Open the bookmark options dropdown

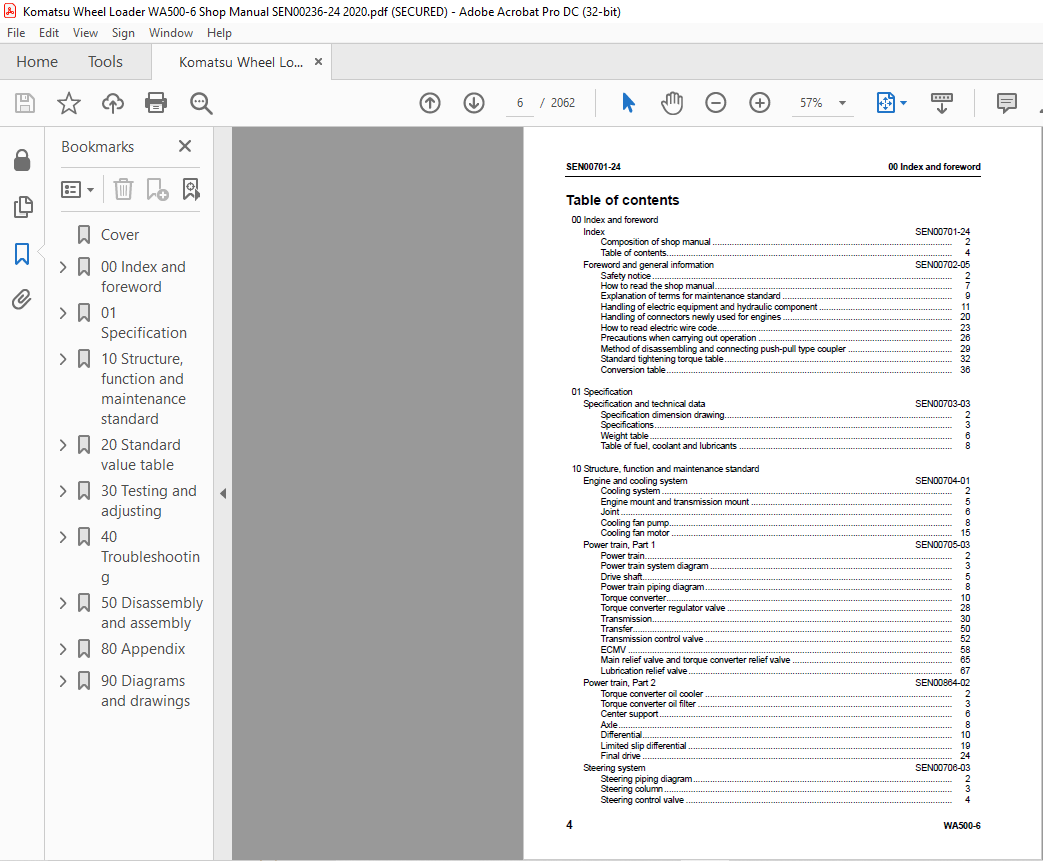pyautogui.click(x=77, y=190)
